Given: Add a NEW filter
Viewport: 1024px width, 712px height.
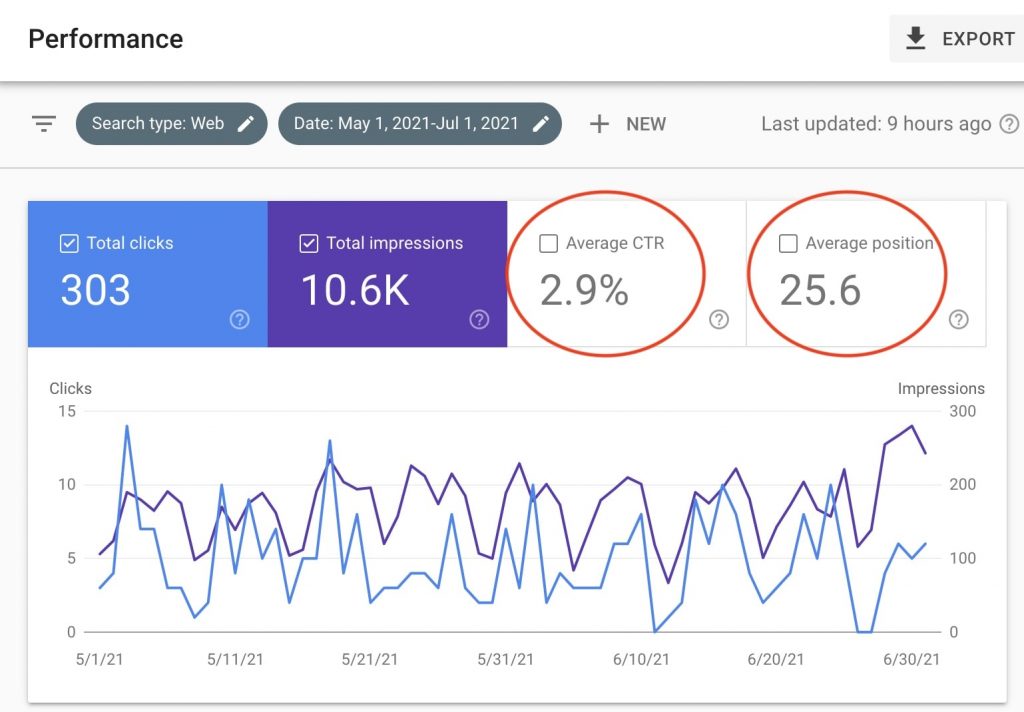Looking at the screenshot, I should point(628,124).
